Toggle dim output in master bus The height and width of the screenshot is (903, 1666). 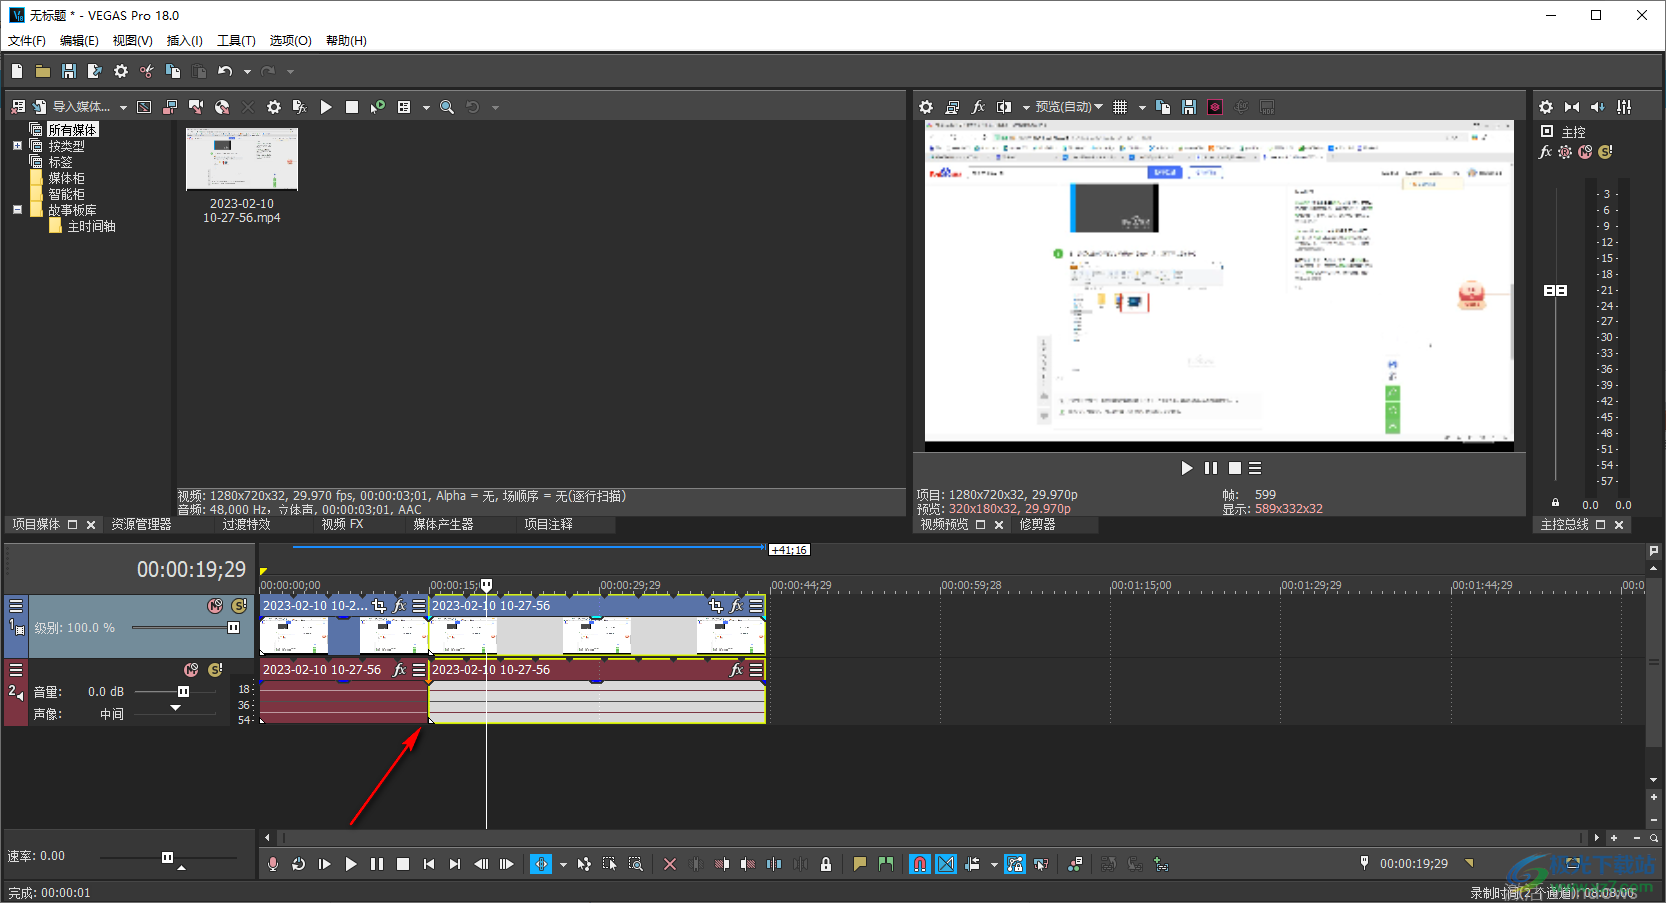click(1598, 107)
